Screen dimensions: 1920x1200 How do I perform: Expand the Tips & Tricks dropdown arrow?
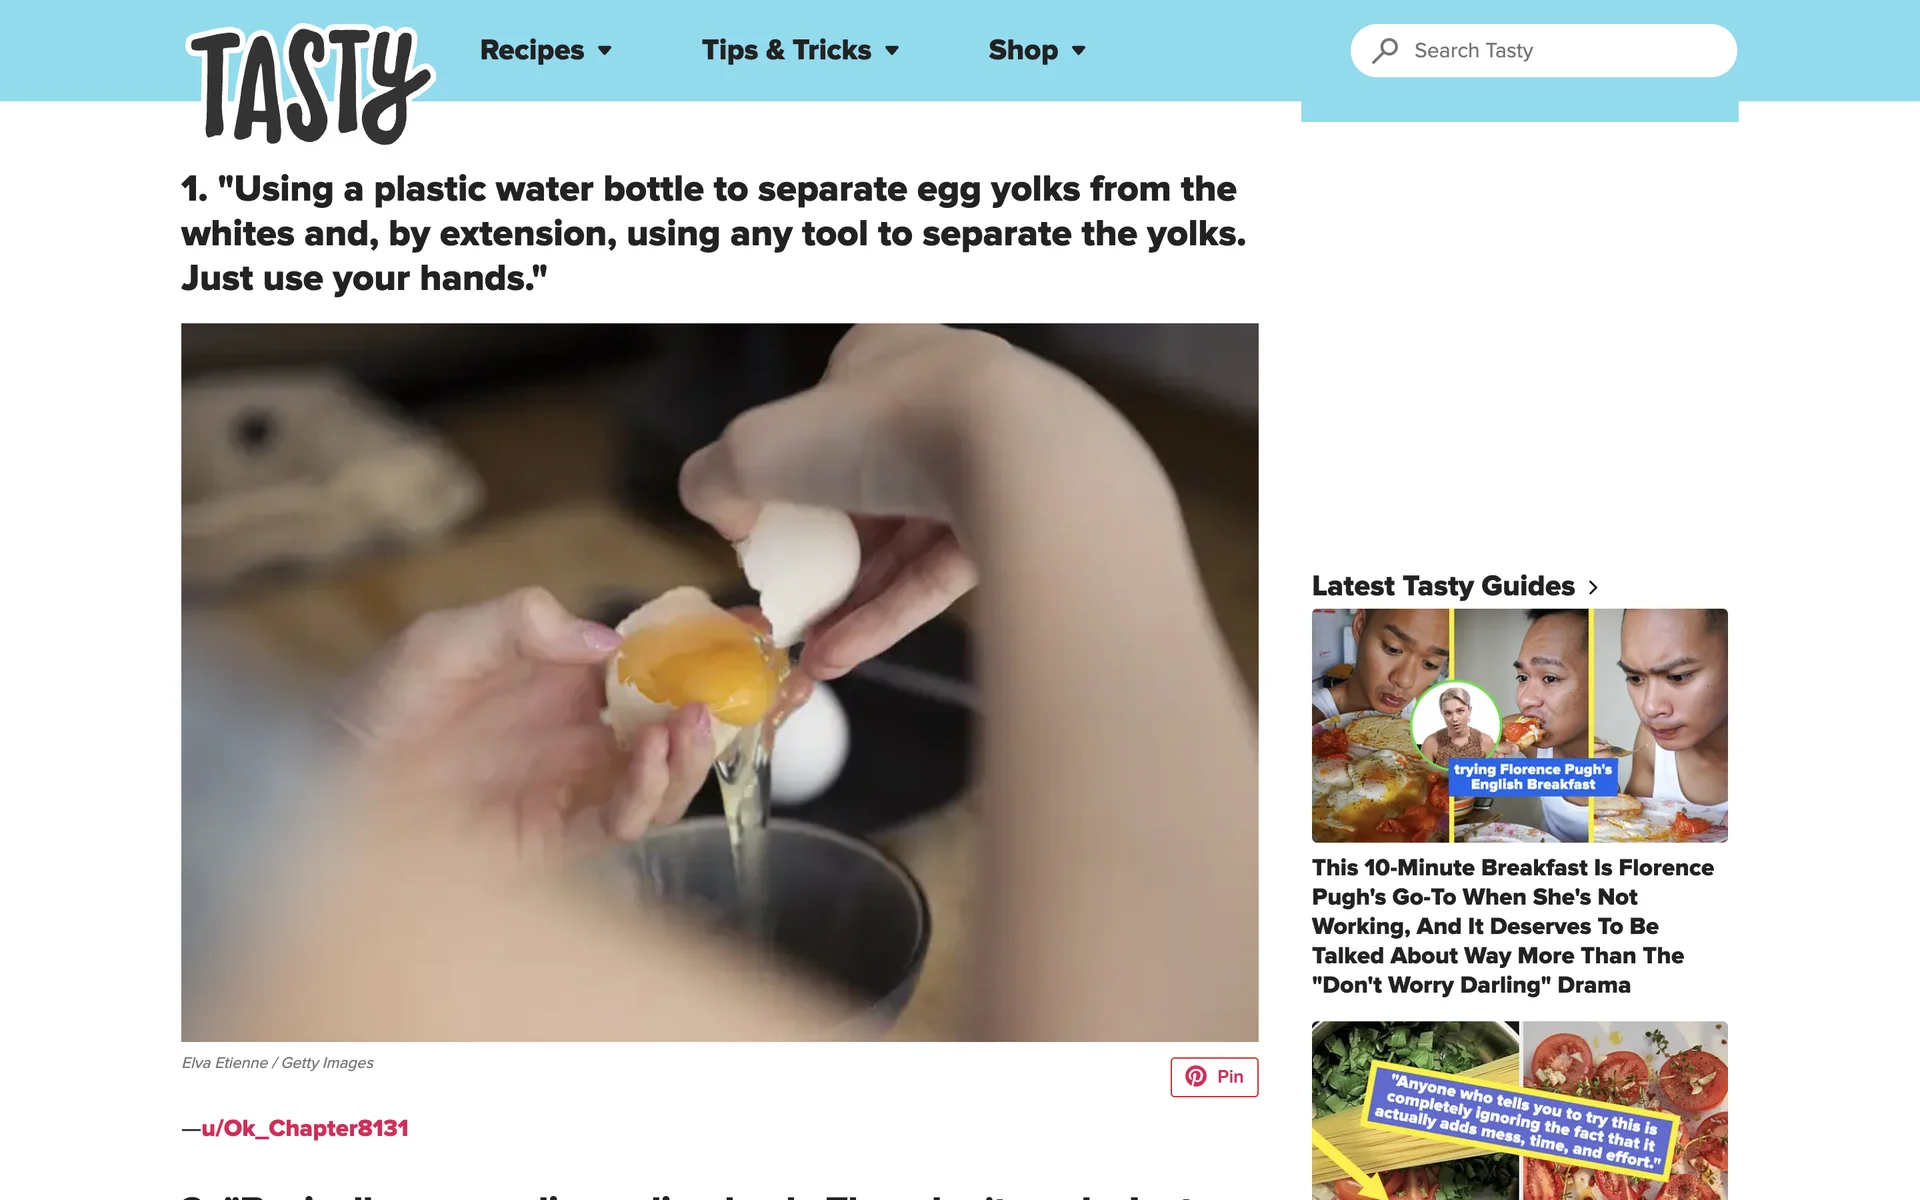pos(892,51)
